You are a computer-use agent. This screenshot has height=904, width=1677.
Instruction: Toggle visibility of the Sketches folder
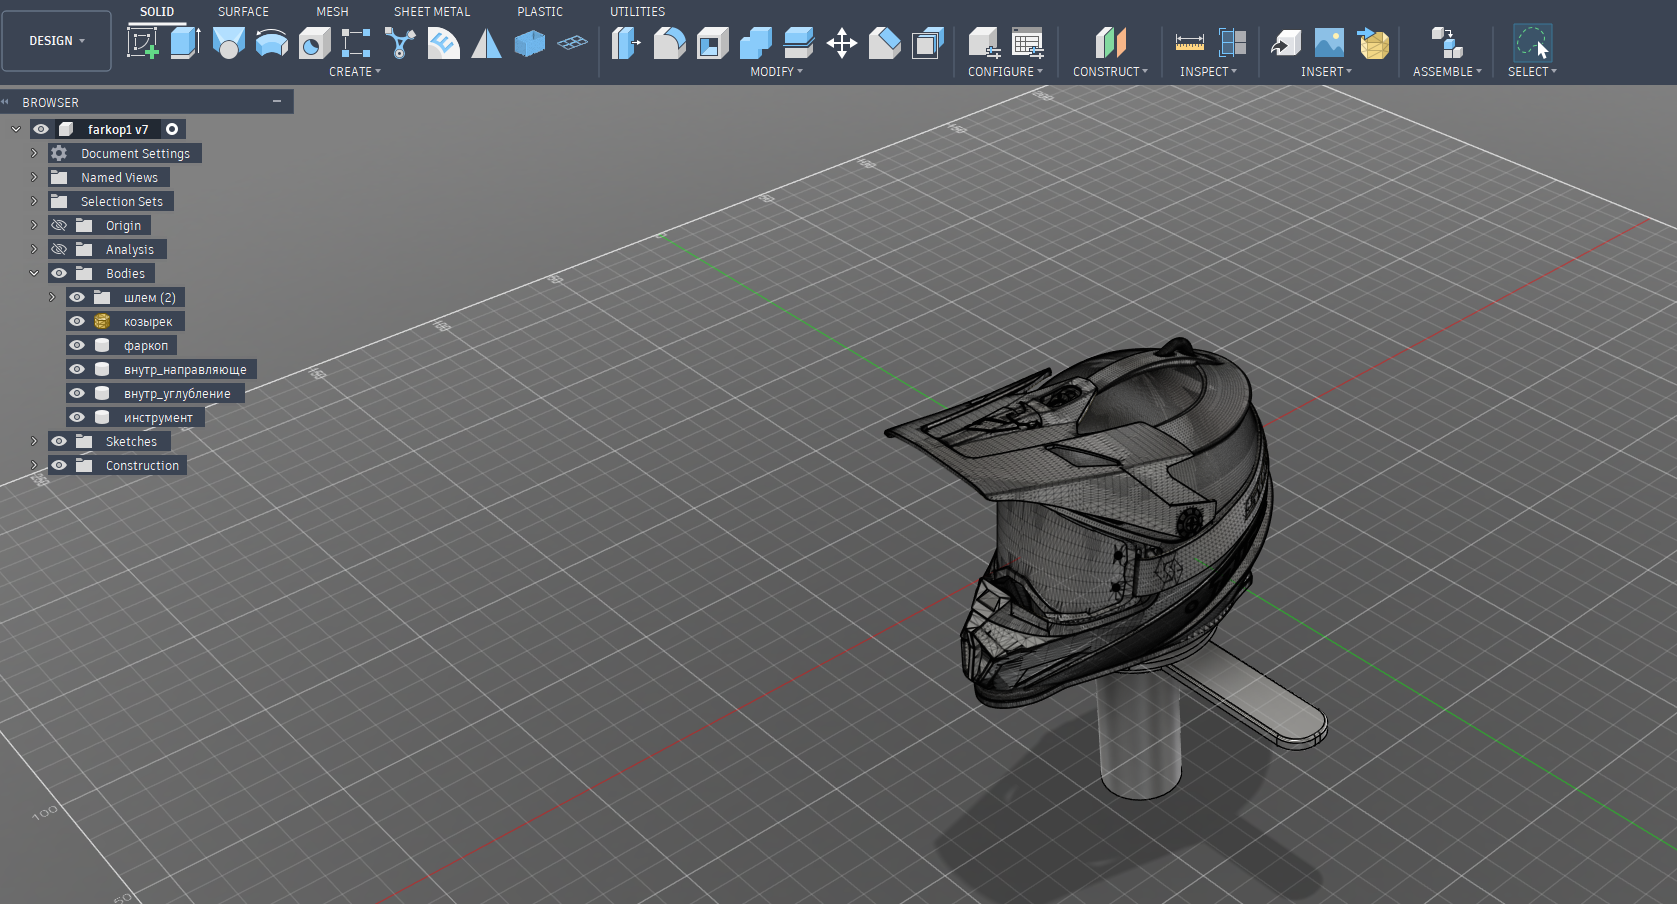pyautogui.click(x=59, y=441)
